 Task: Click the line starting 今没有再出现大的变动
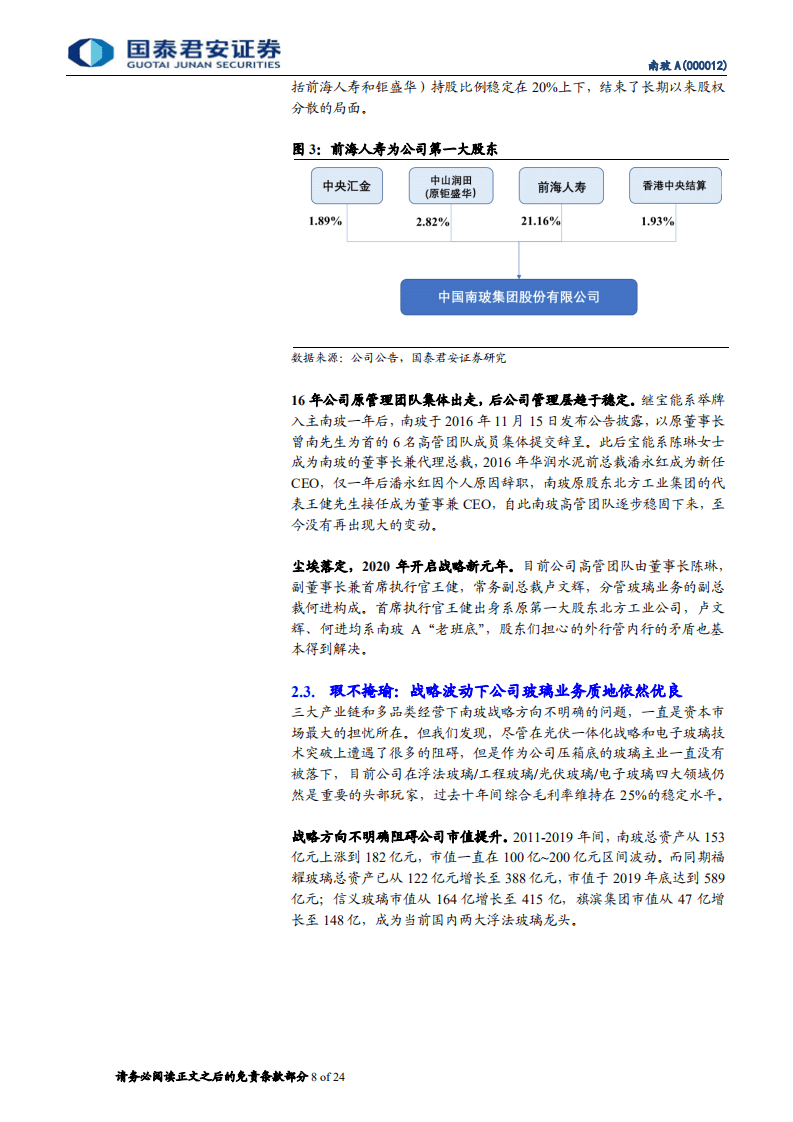365,525
